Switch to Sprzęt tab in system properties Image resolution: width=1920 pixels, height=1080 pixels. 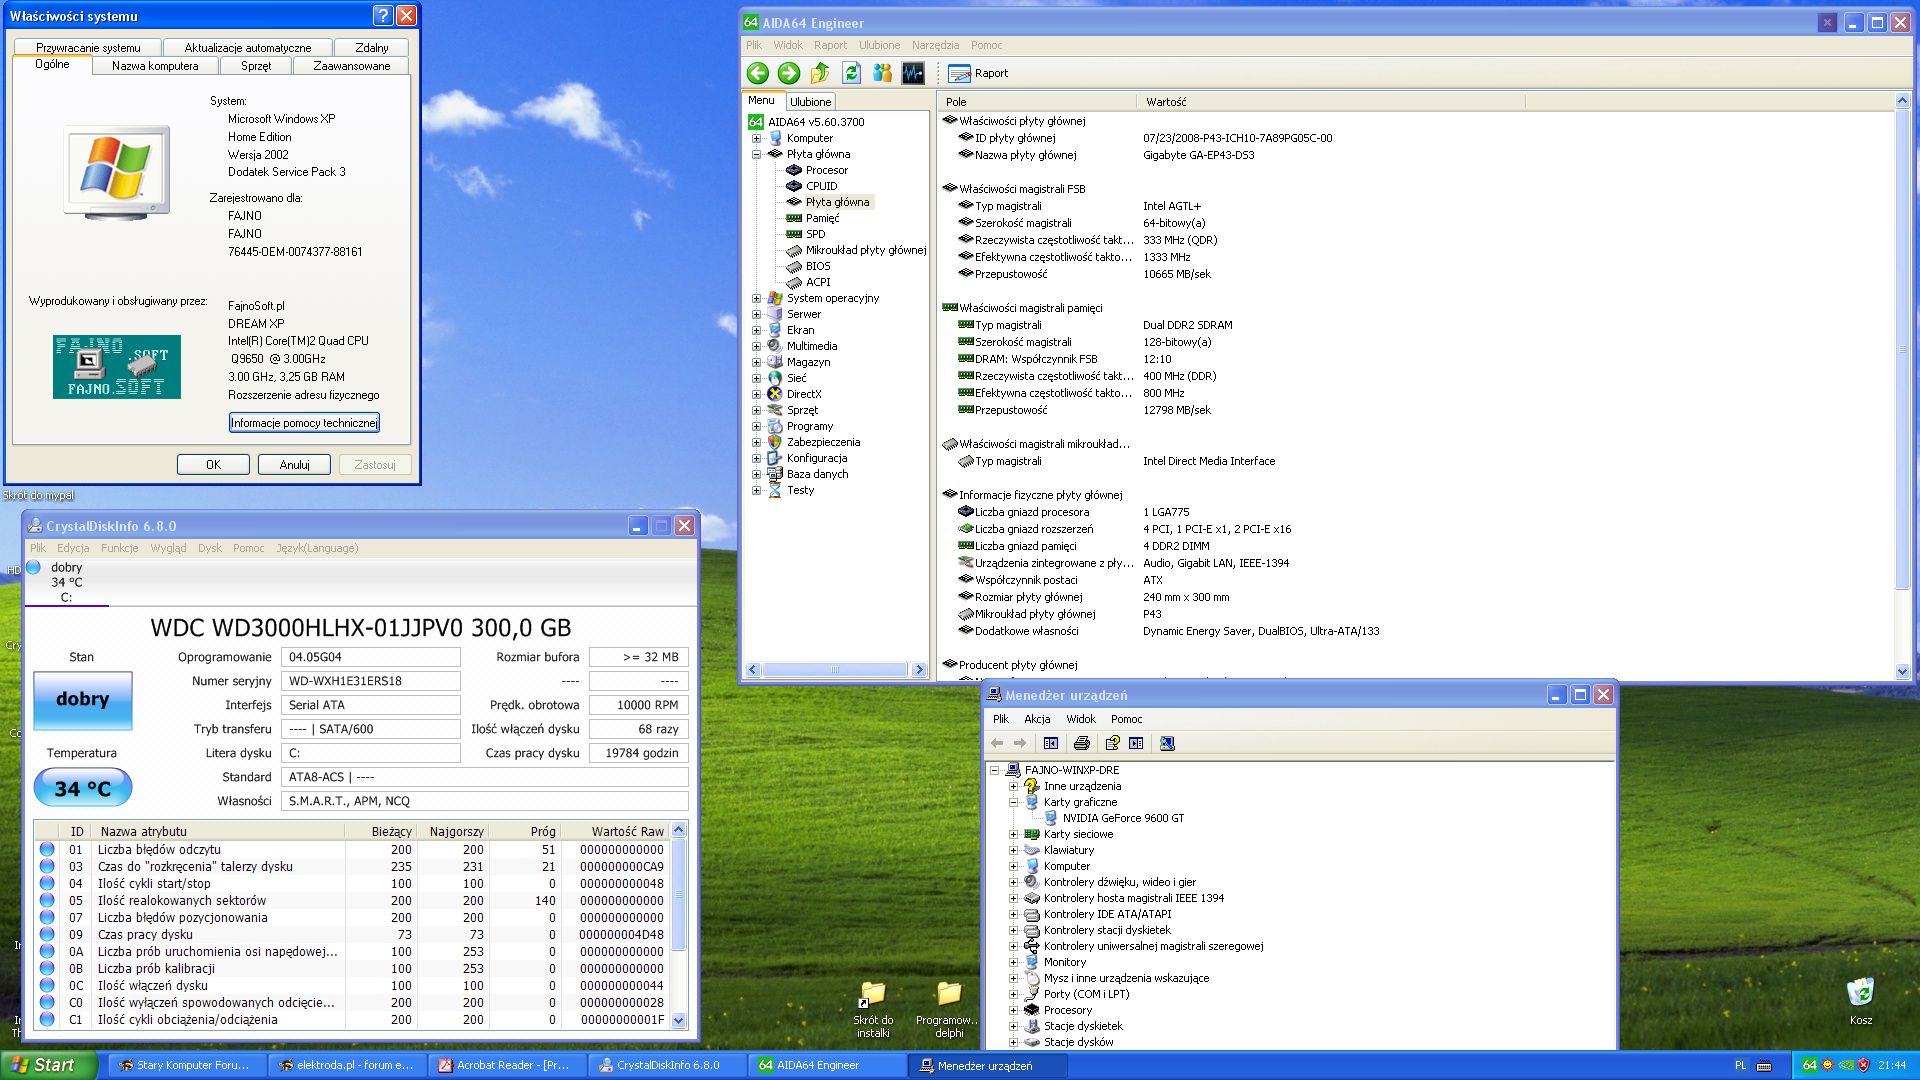tap(256, 66)
